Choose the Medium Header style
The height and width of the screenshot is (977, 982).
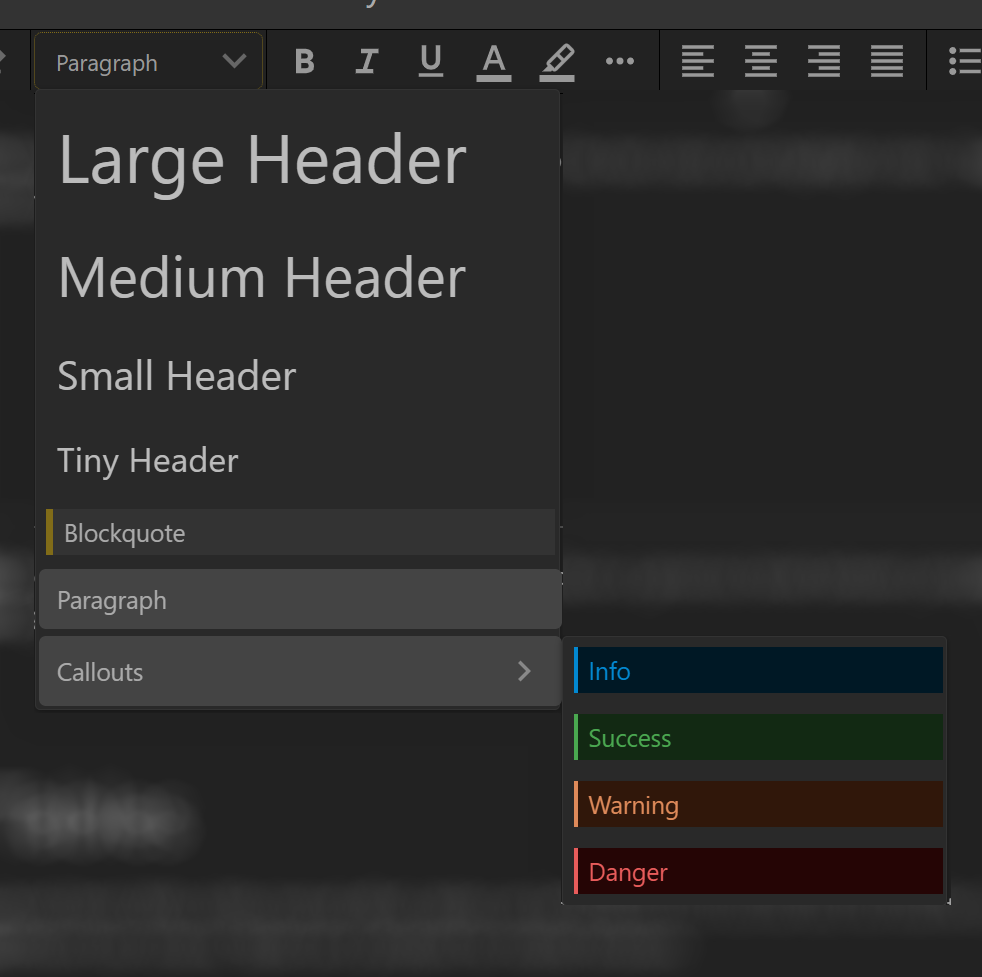point(262,277)
